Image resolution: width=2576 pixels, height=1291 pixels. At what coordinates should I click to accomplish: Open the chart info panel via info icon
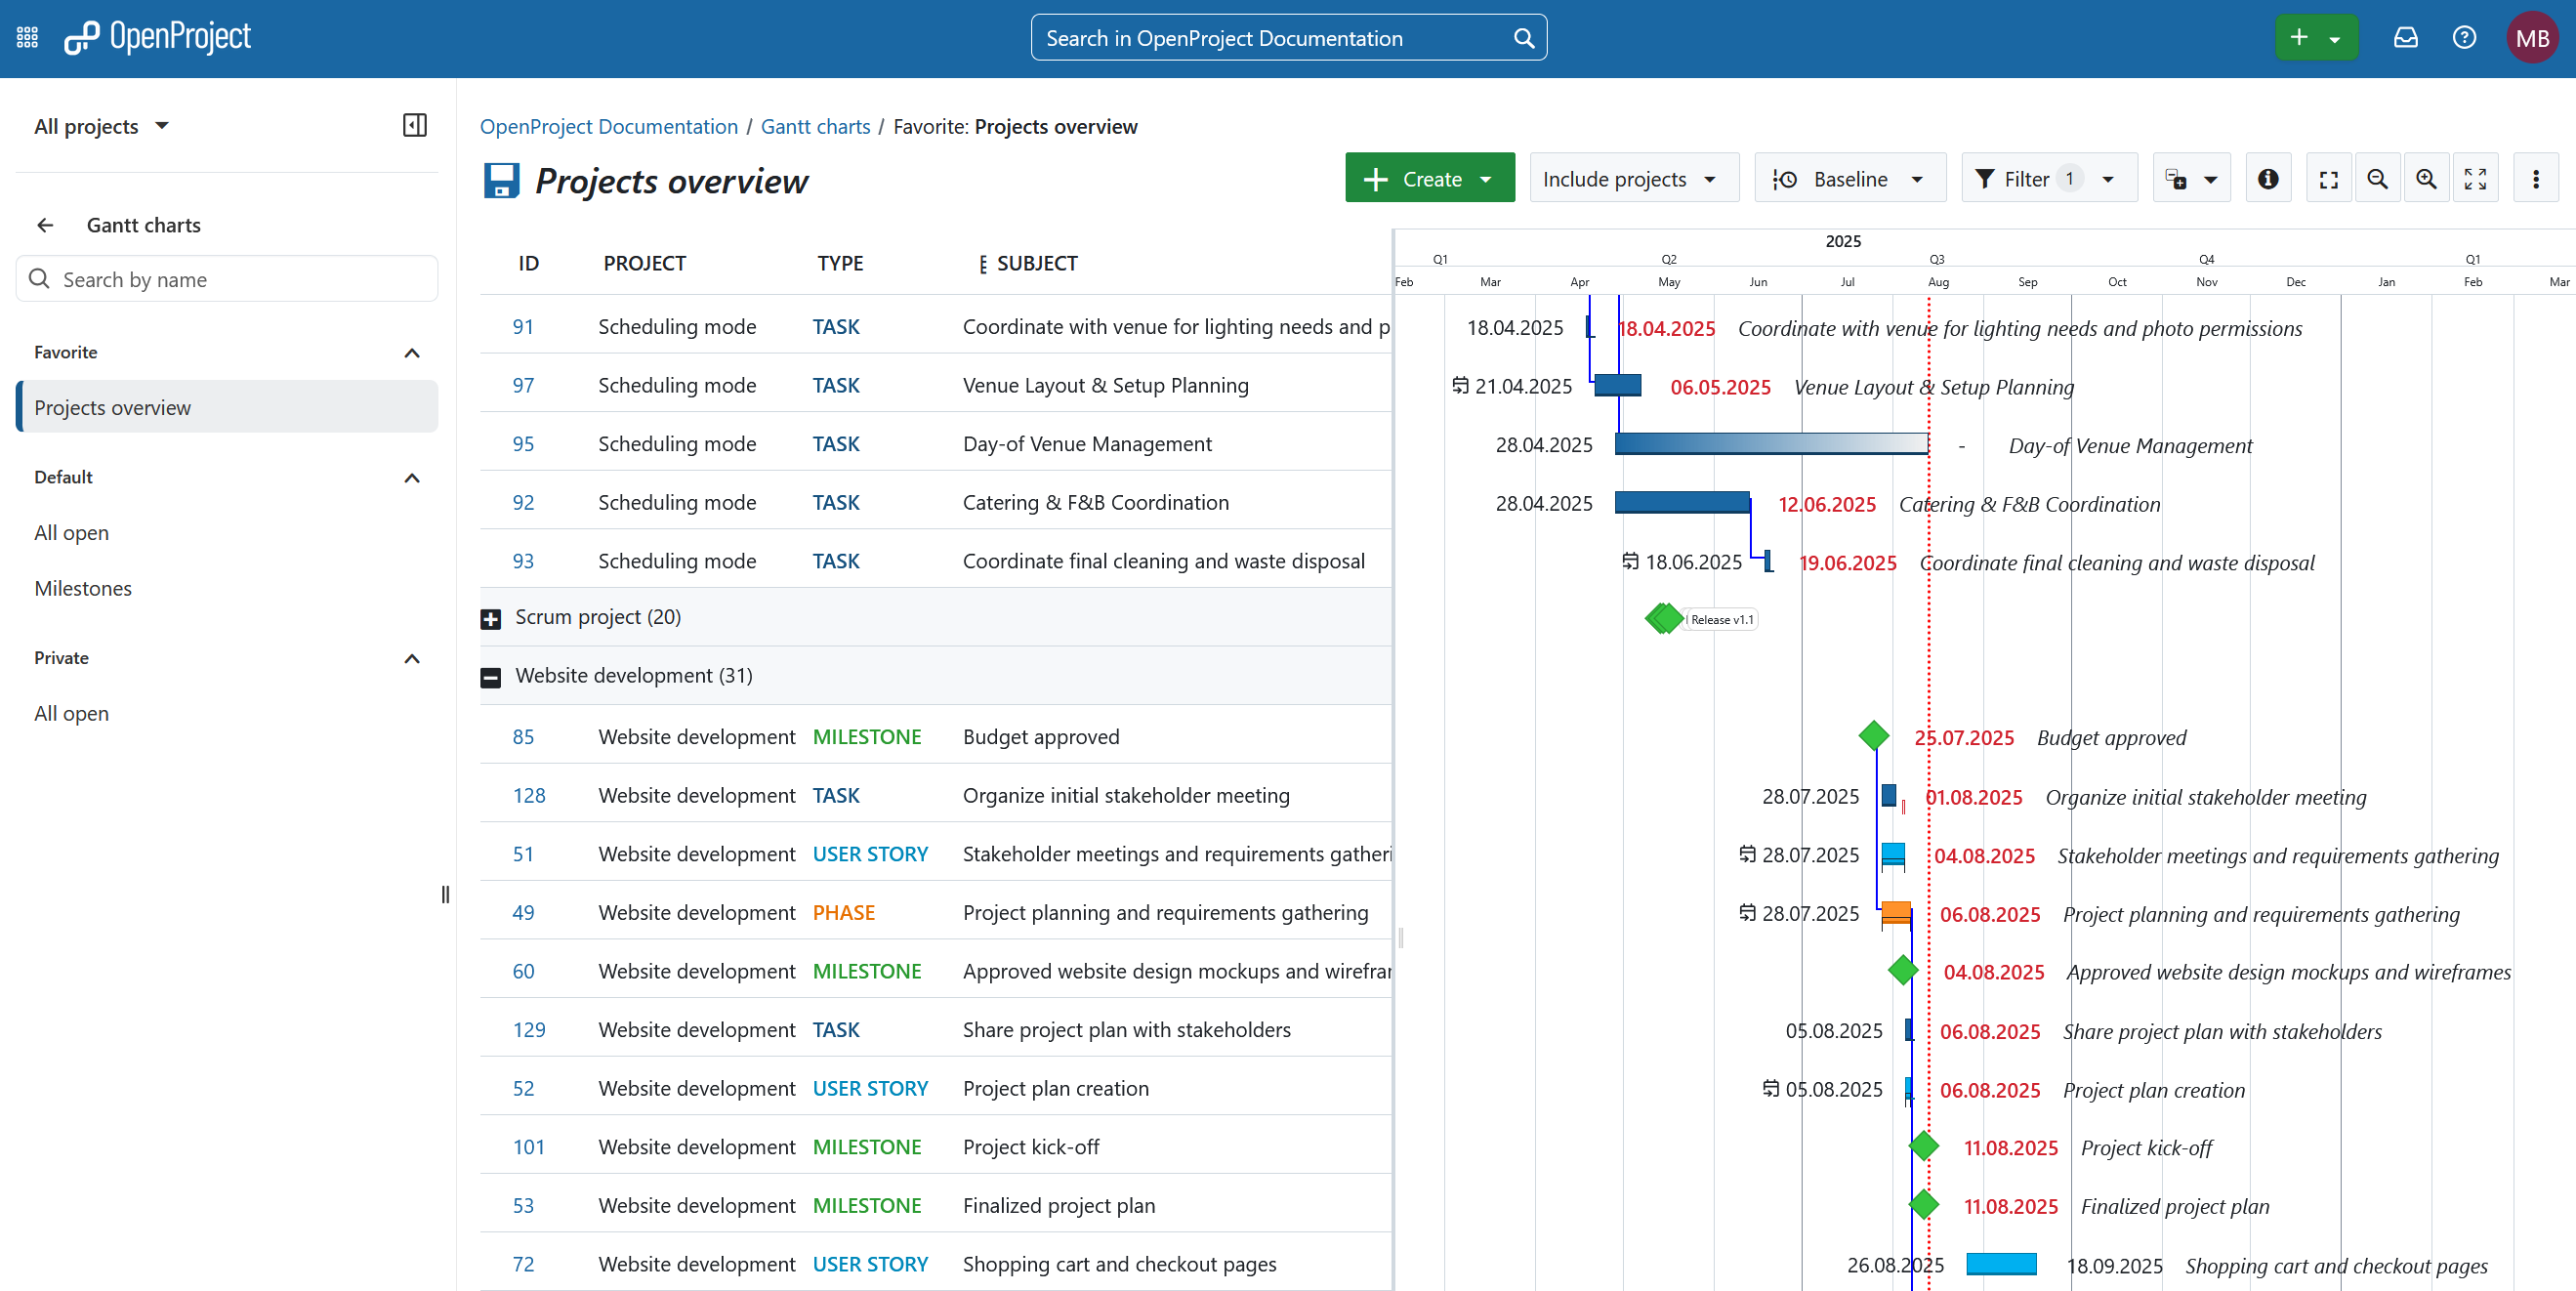(x=2268, y=178)
